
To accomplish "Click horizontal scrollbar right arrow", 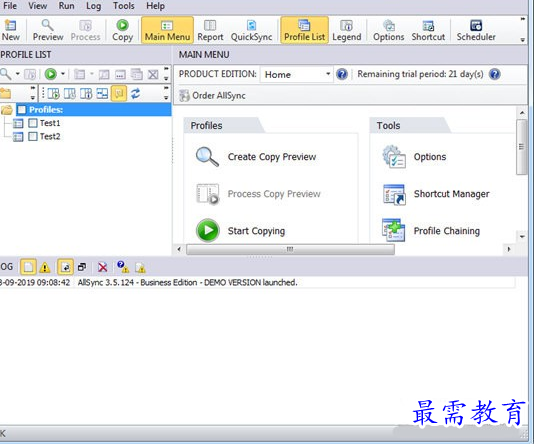I will pyautogui.click(x=509, y=249).
